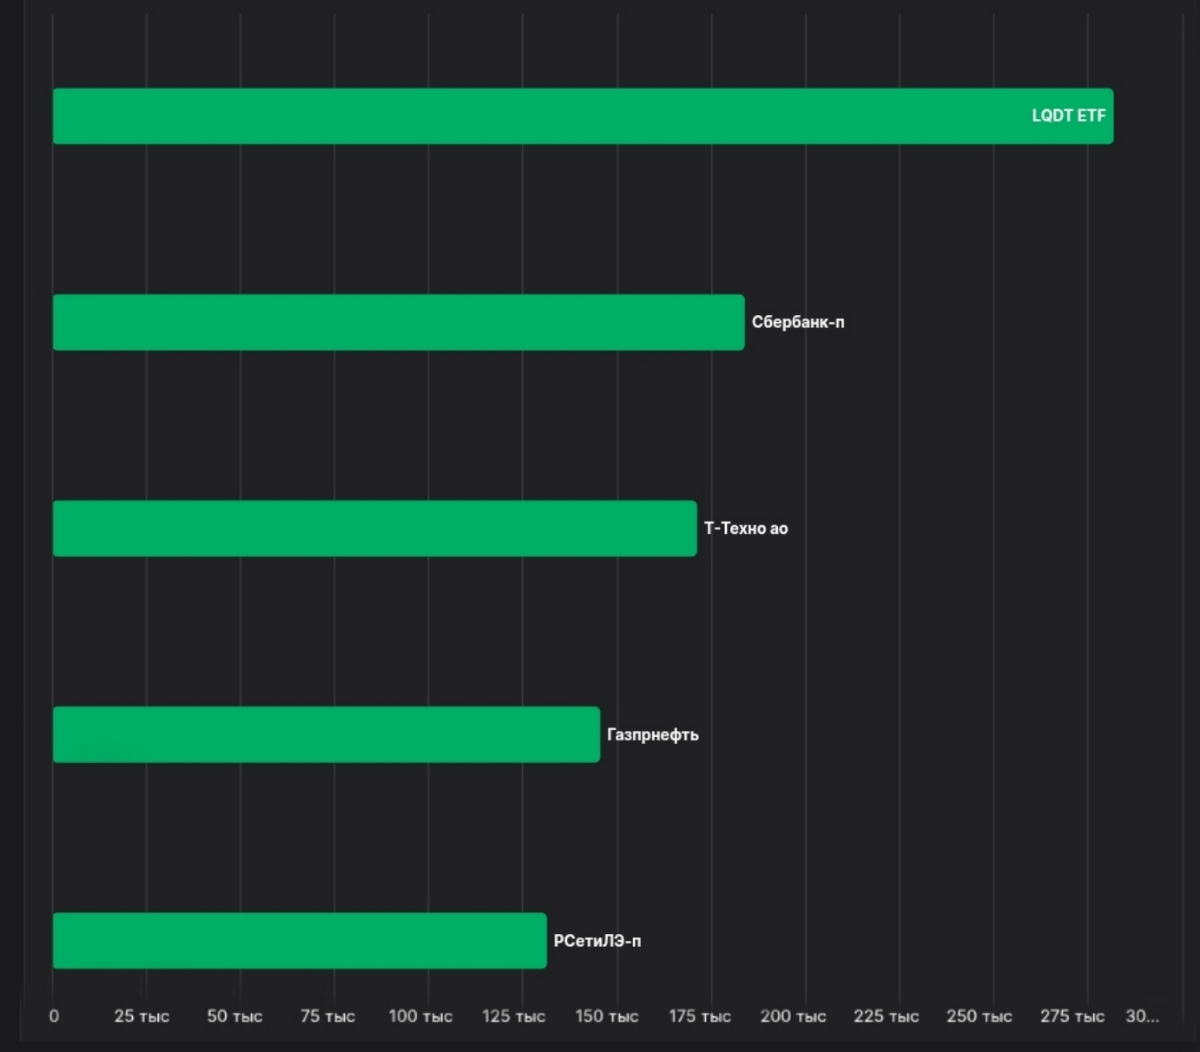The height and width of the screenshot is (1052, 1200).
Task: Click the 100 тыс axis label
Action: [x=421, y=1016]
